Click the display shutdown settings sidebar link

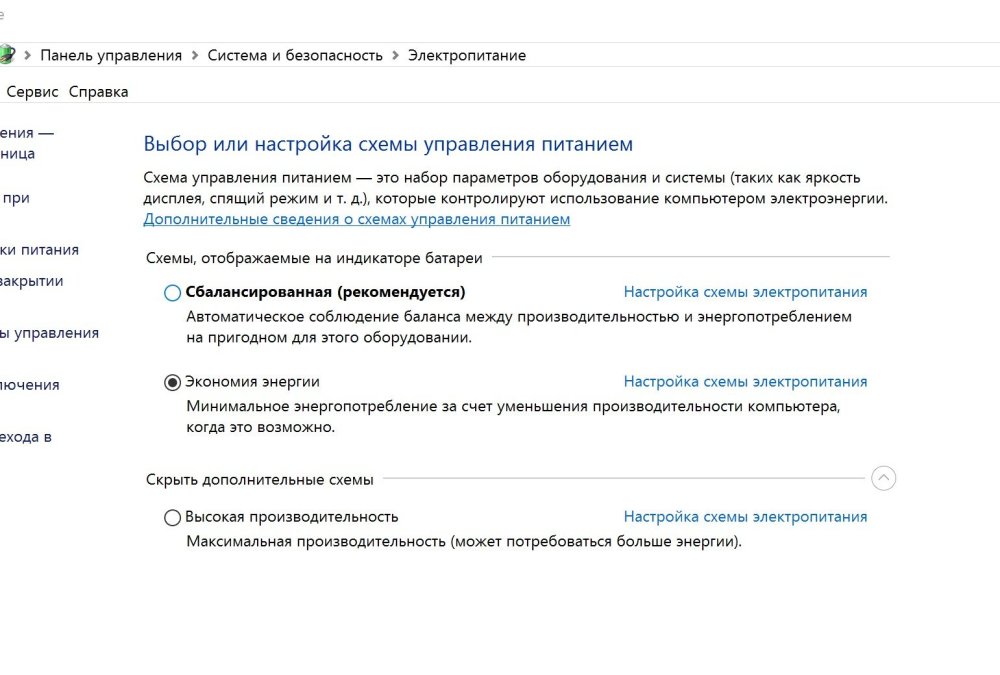tap(30, 384)
